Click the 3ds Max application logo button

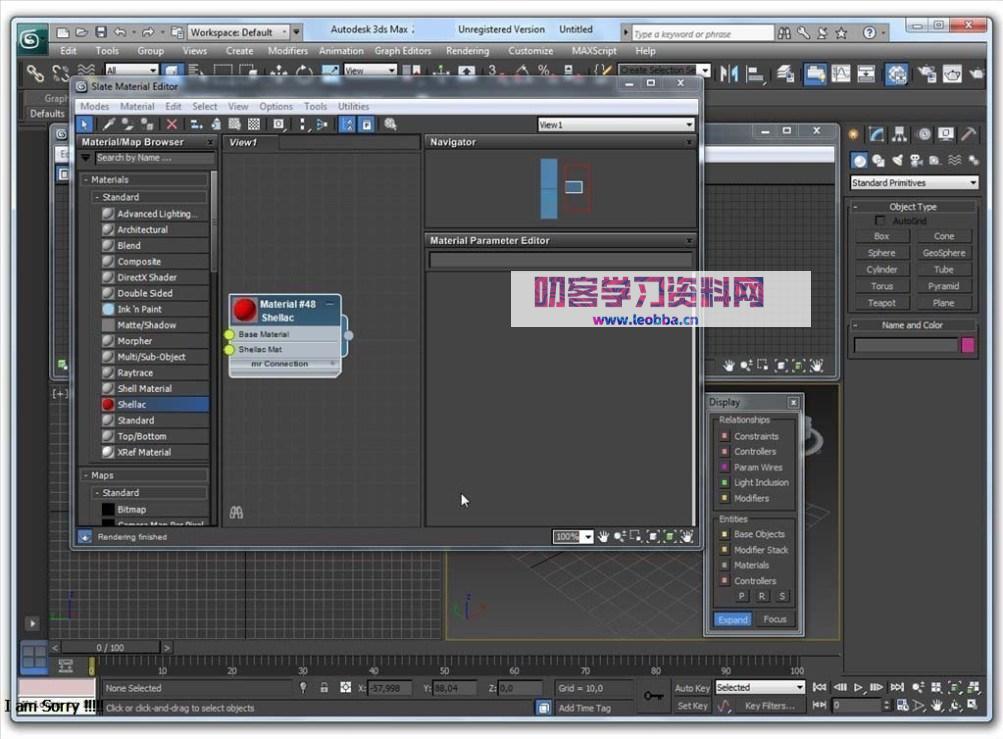[30, 40]
